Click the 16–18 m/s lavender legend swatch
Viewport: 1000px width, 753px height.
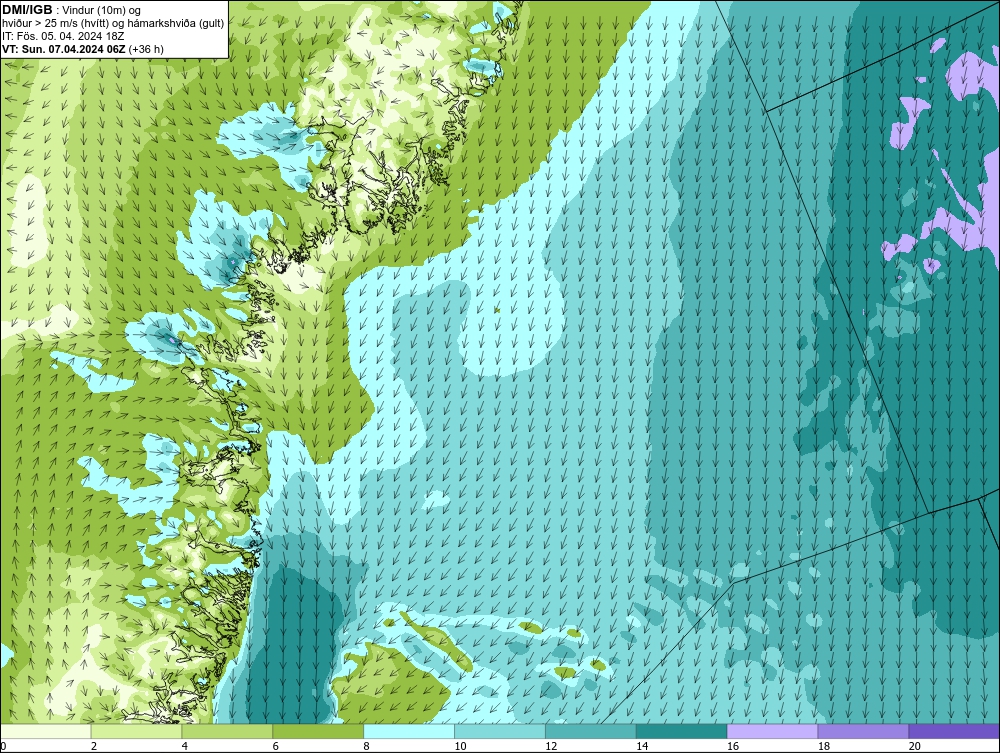[x=772, y=731]
